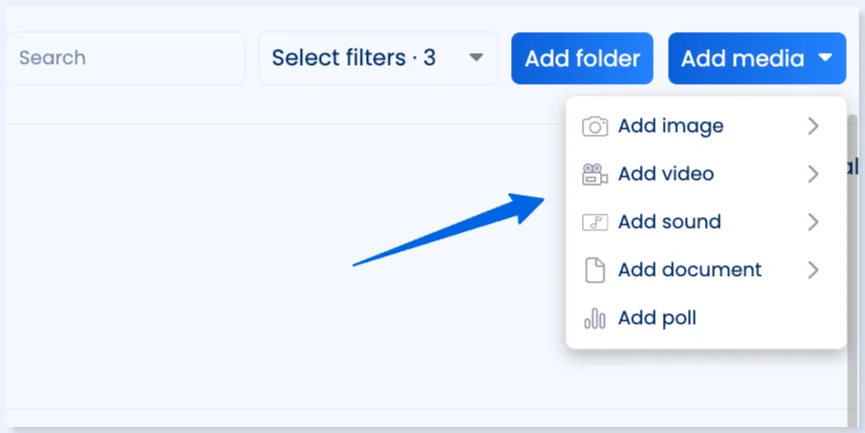Expand the Add image submenu chevron
Viewport: 865px width, 433px height.
813,126
